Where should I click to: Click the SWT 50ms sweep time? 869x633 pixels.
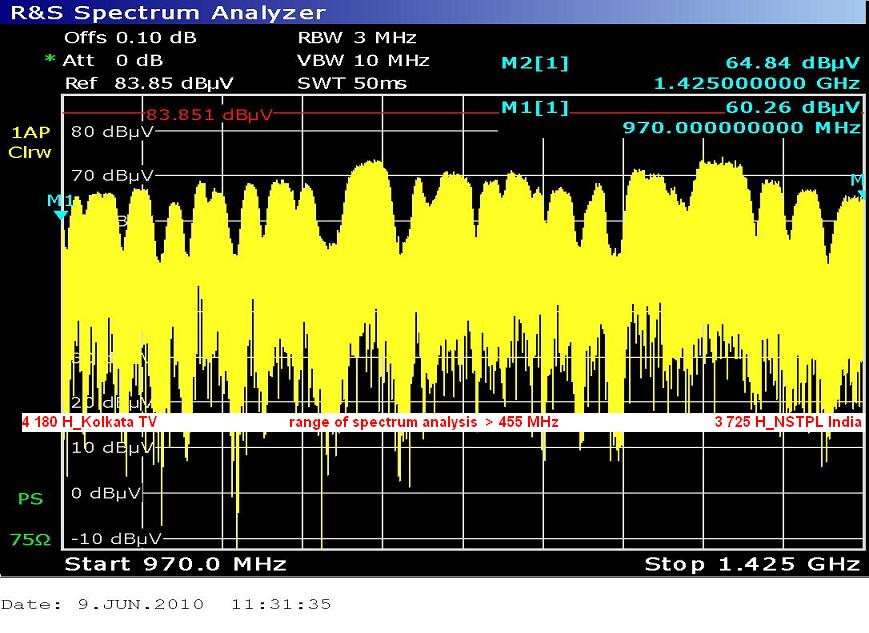pos(352,83)
